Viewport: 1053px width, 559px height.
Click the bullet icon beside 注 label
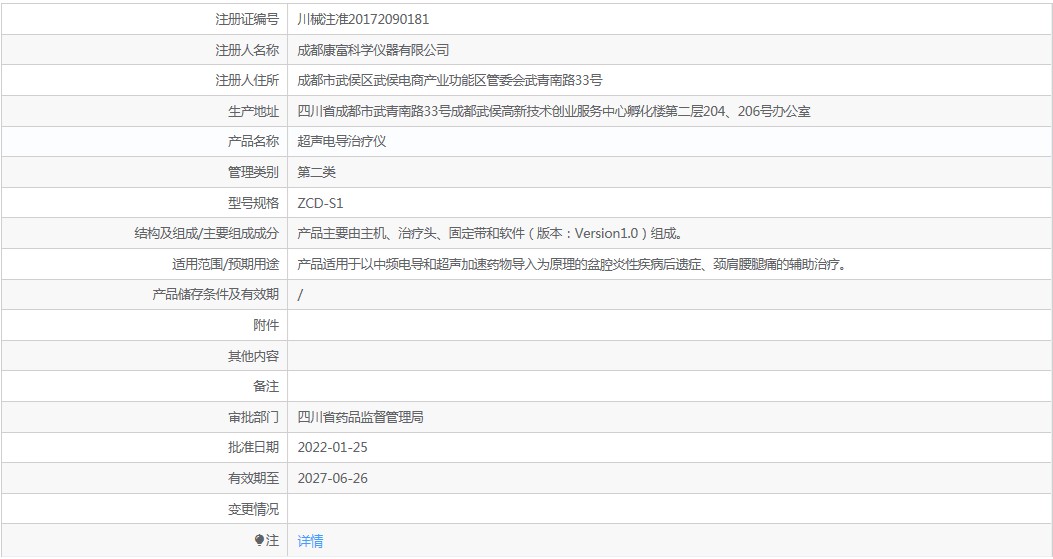tap(259, 540)
